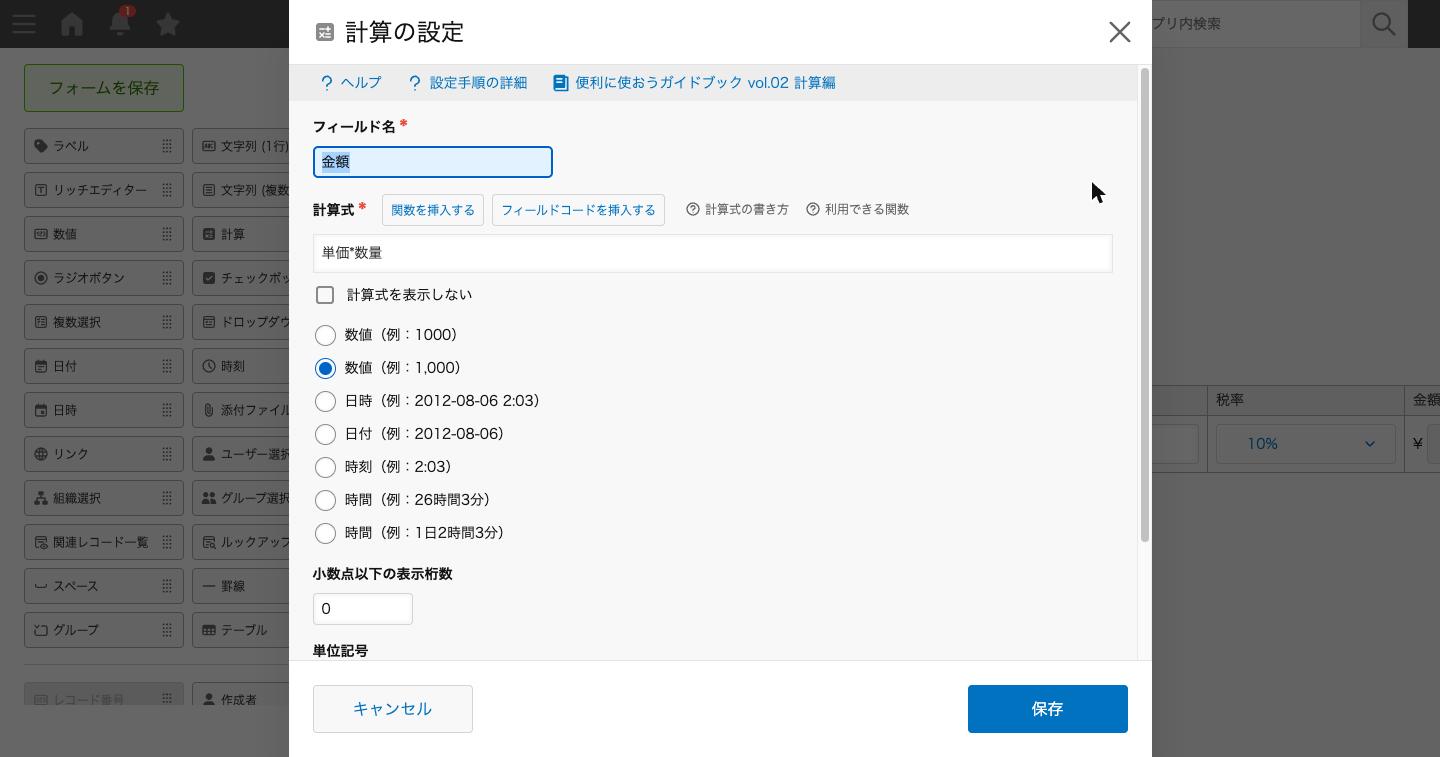The image size is (1440, 757).
Task: Select the テーブル field item
Action: [240, 630]
